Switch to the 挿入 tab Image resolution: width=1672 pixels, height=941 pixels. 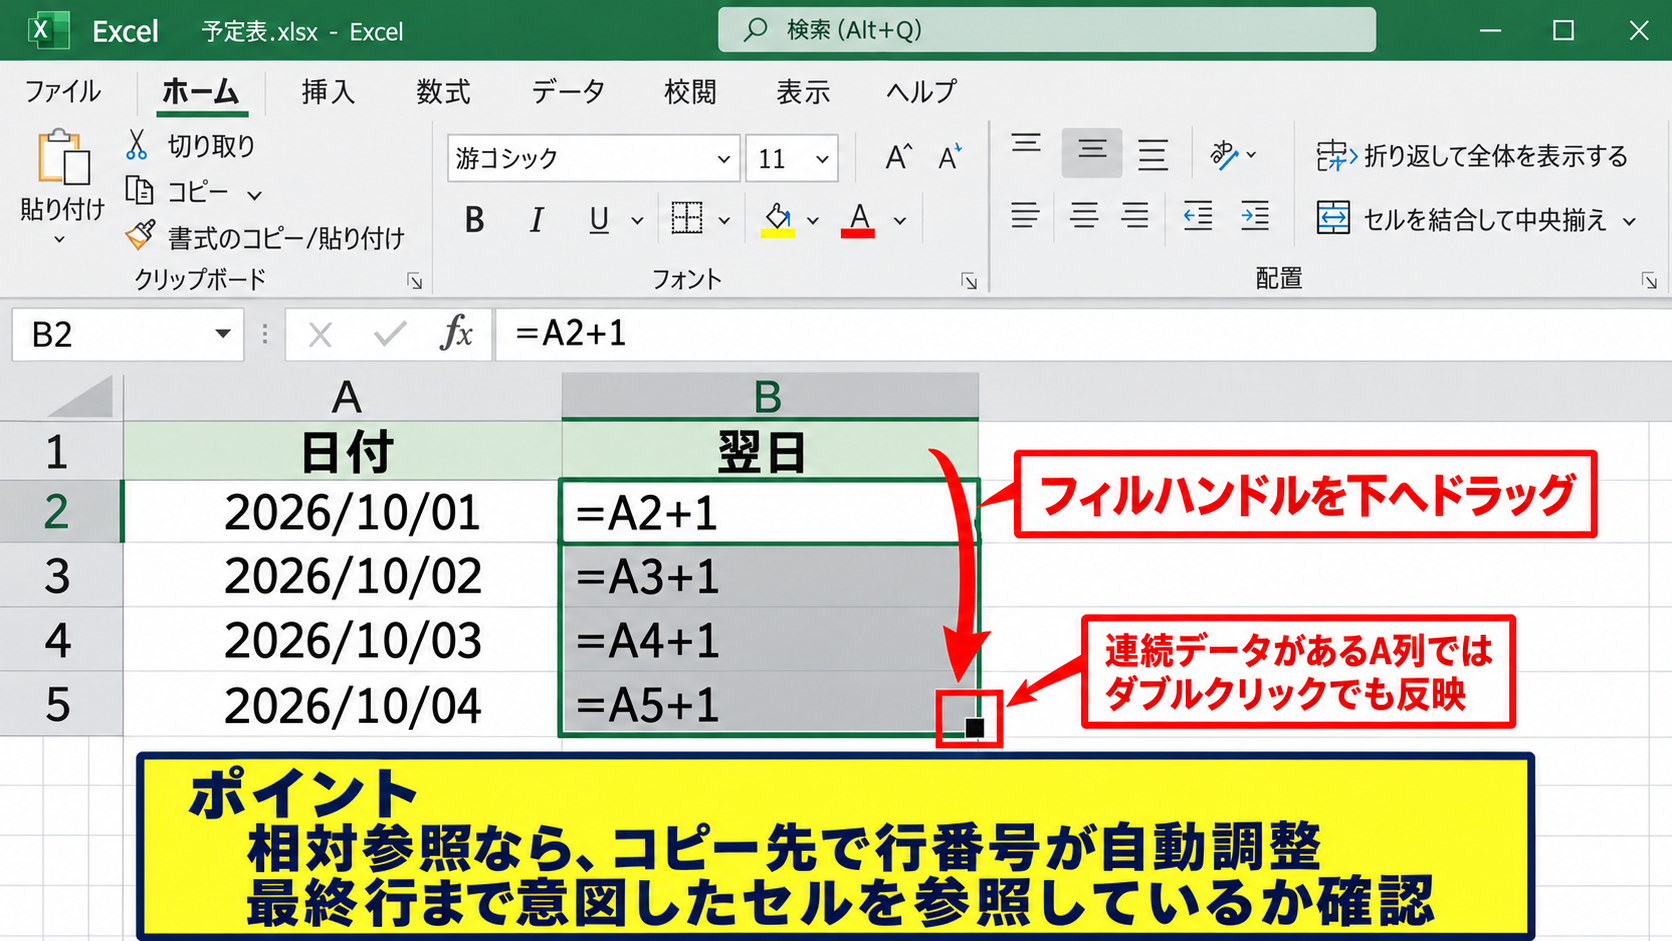pyautogui.click(x=328, y=92)
